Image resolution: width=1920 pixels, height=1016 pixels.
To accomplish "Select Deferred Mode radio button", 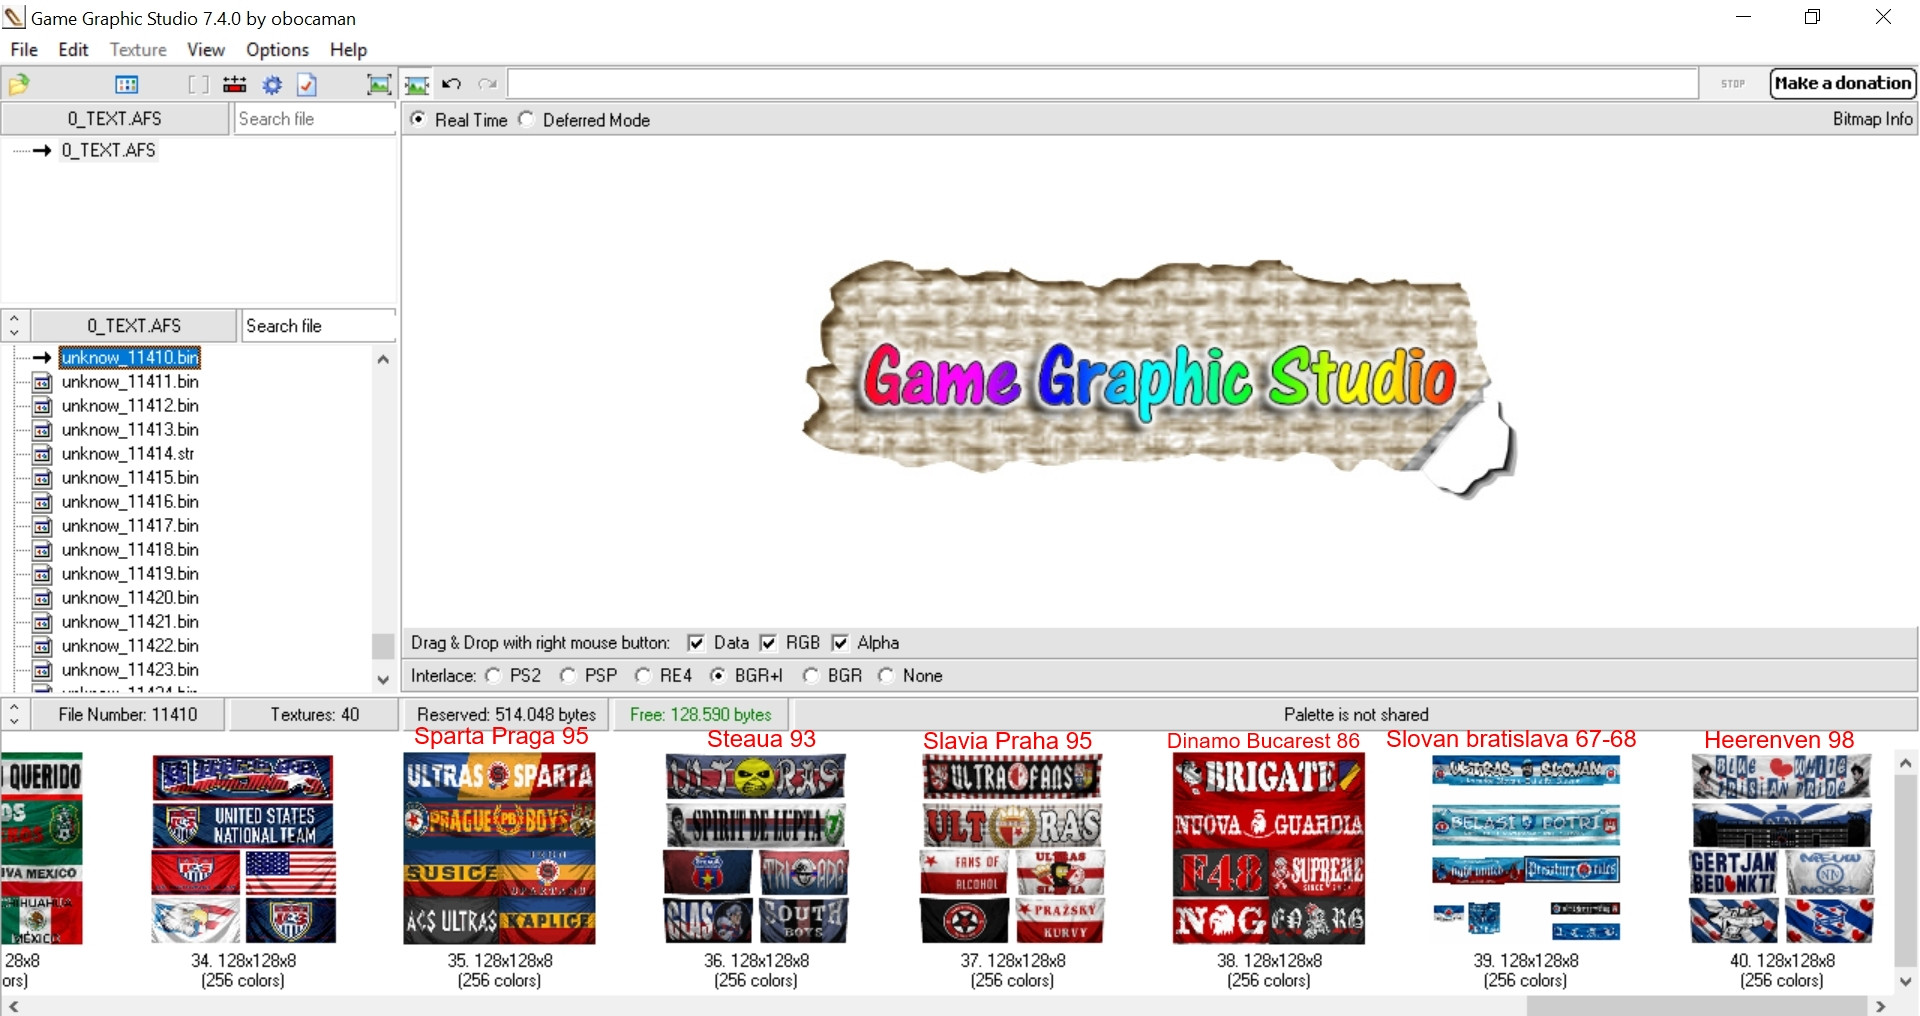I will pos(526,119).
